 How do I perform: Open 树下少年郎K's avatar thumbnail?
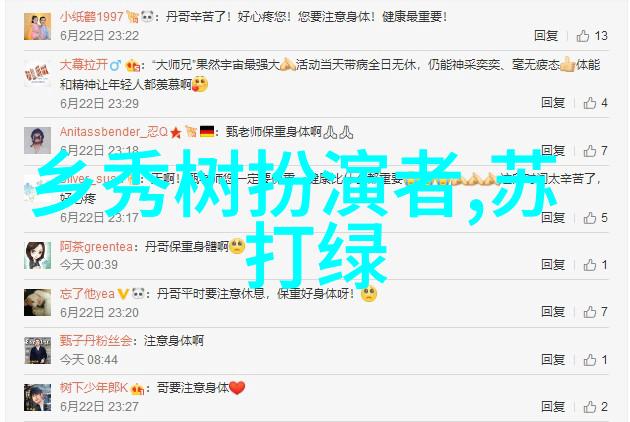point(37,397)
